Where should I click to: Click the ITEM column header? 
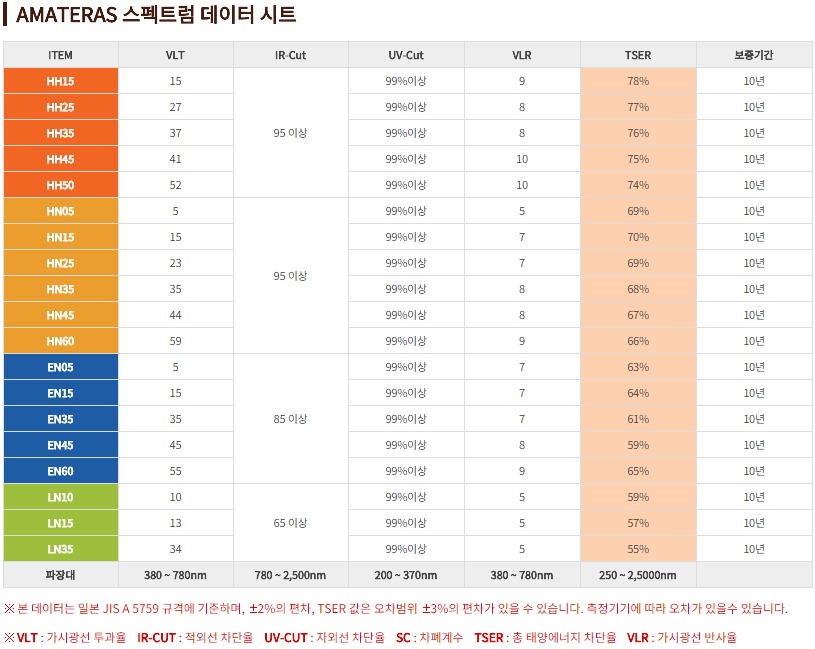tap(61, 55)
